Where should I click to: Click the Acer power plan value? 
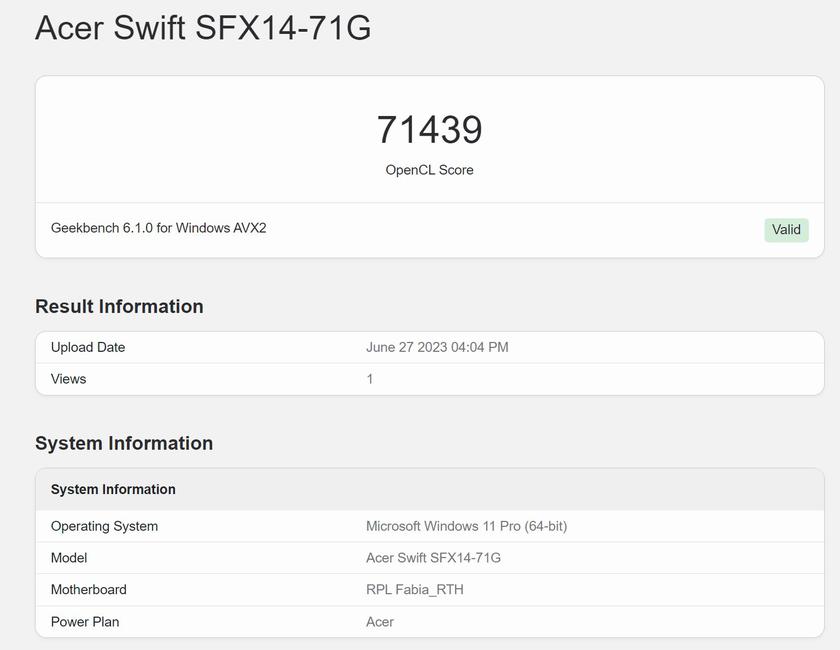coord(380,622)
